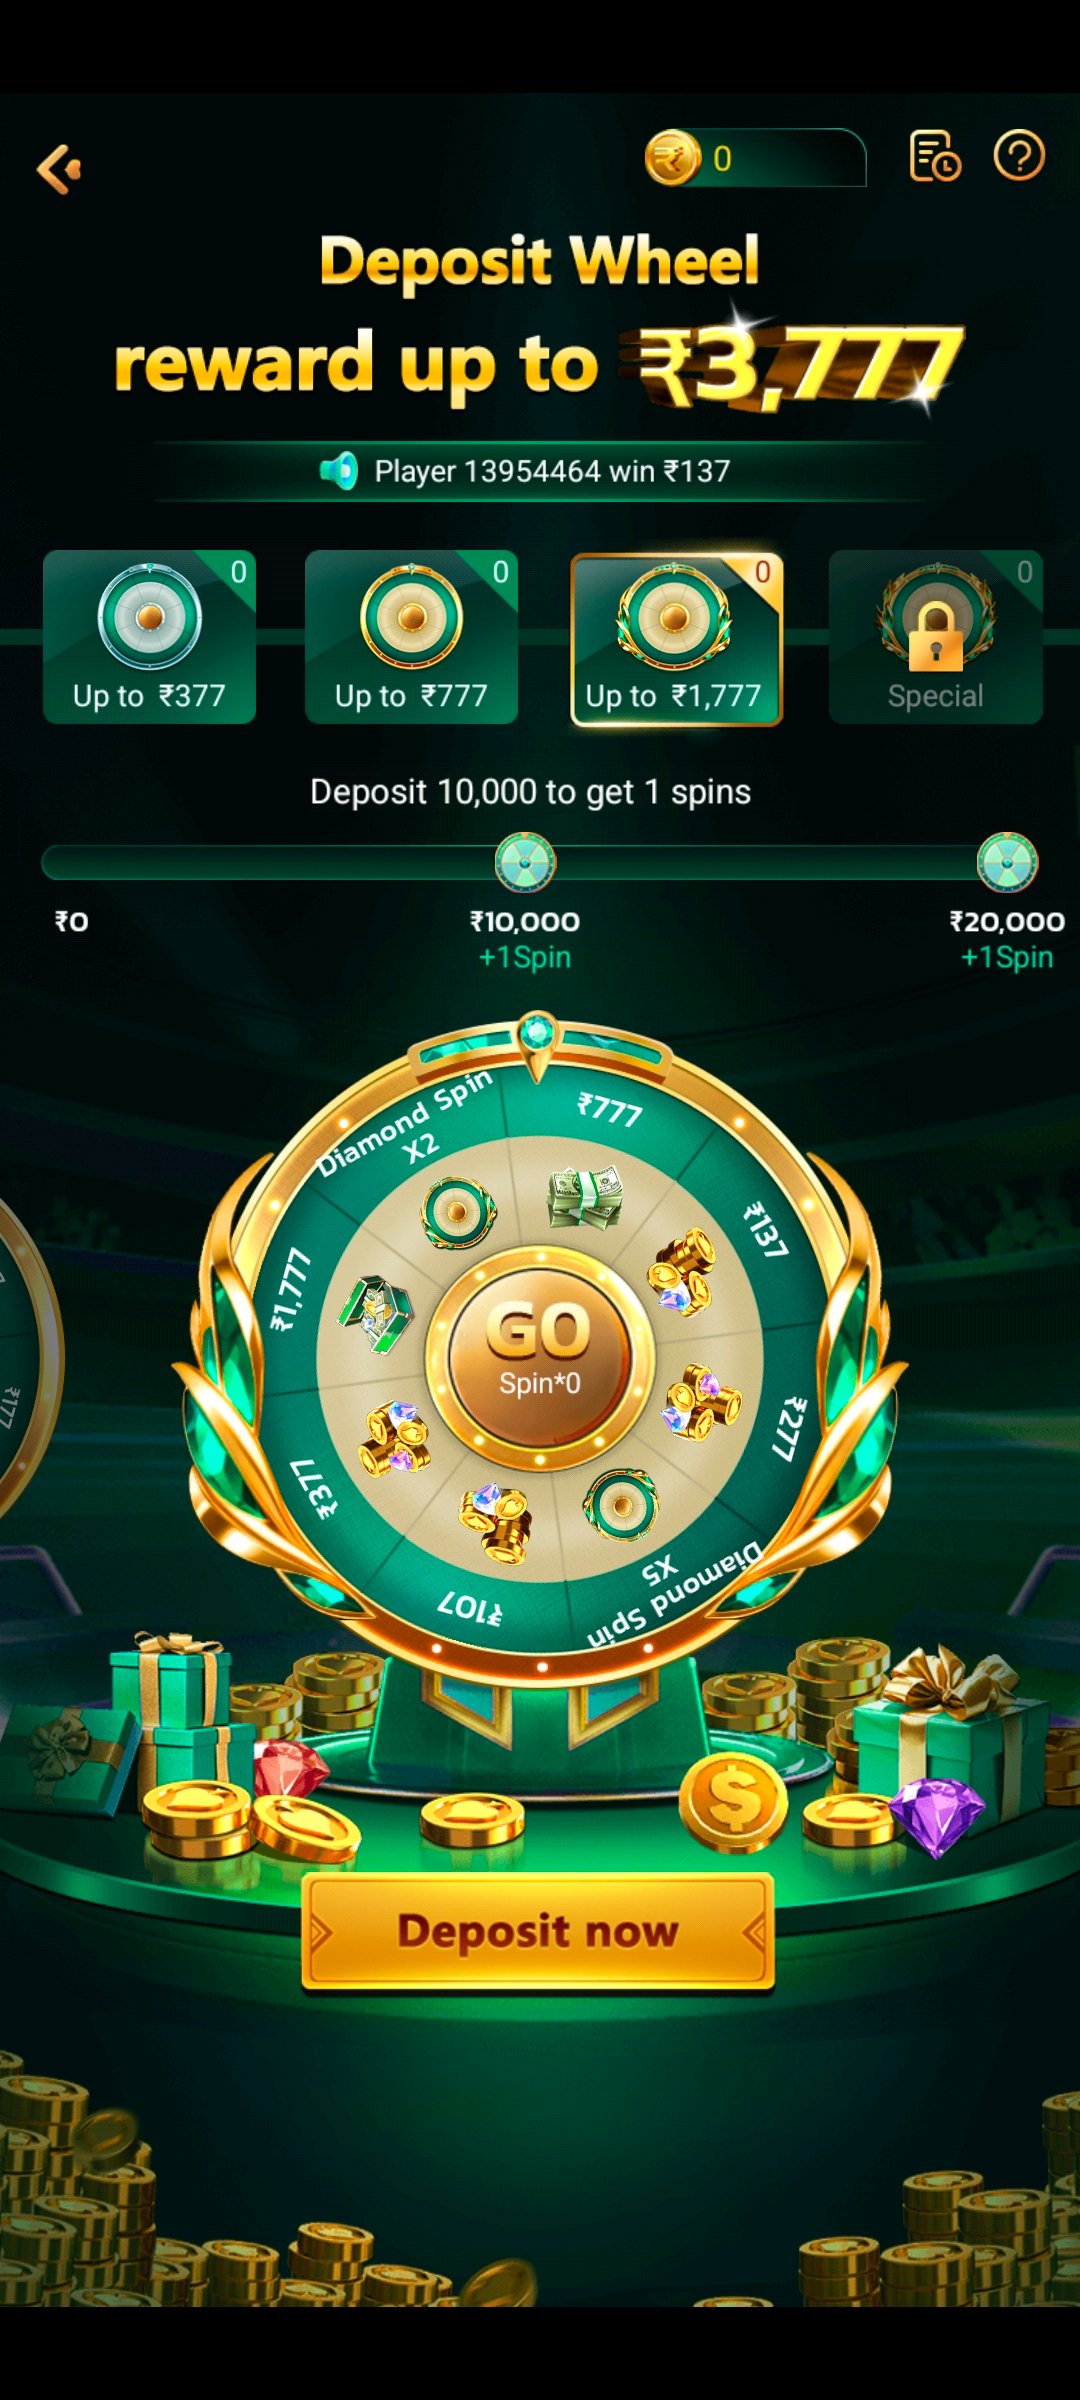The width and height of the screenshot is (1080, 2400).
Task: Tap the ₹20,000 progress milestone marker
Action: [x=1007, y=862]
